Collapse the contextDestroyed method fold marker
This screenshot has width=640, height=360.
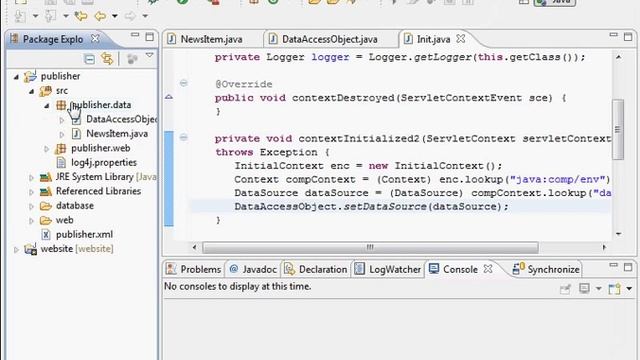(184, 83)
